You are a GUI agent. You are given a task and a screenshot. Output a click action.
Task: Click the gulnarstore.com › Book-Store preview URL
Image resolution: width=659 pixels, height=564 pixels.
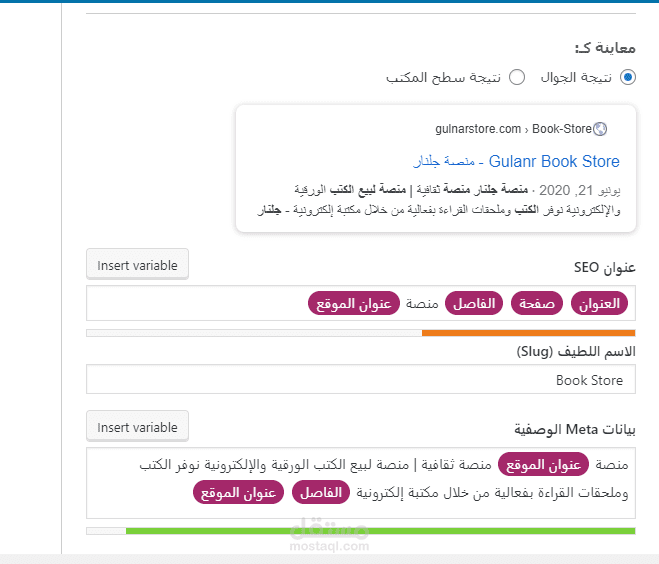click(x=513, y=129)
